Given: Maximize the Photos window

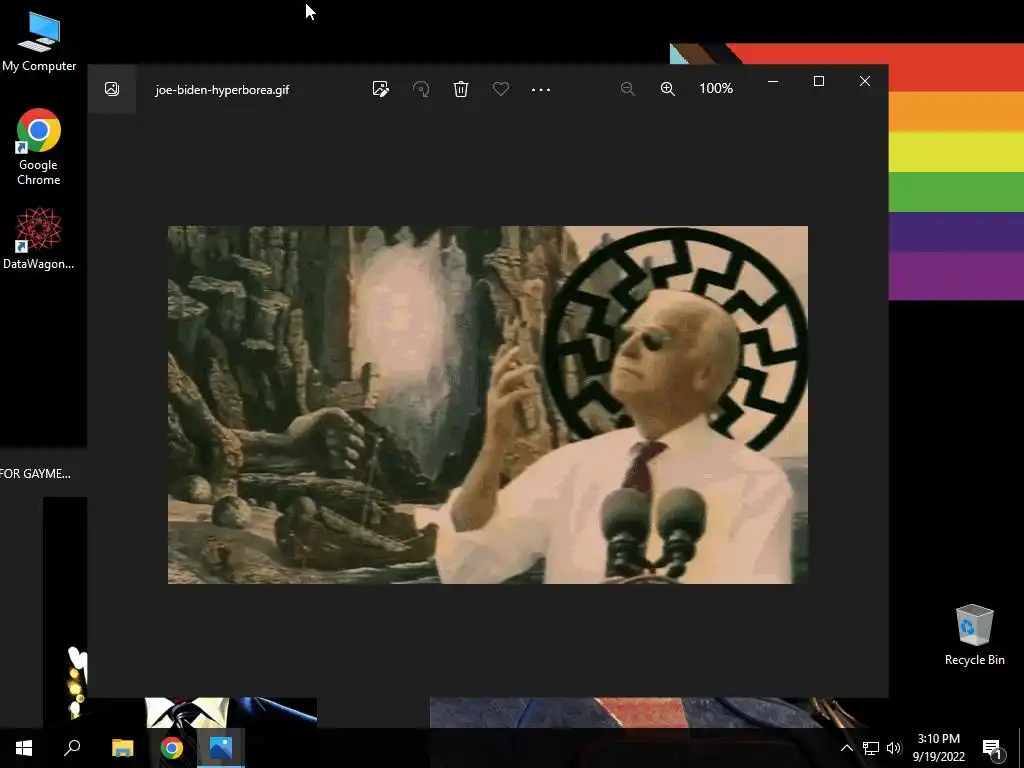Looking at the screenshot, I should point(819,81).
